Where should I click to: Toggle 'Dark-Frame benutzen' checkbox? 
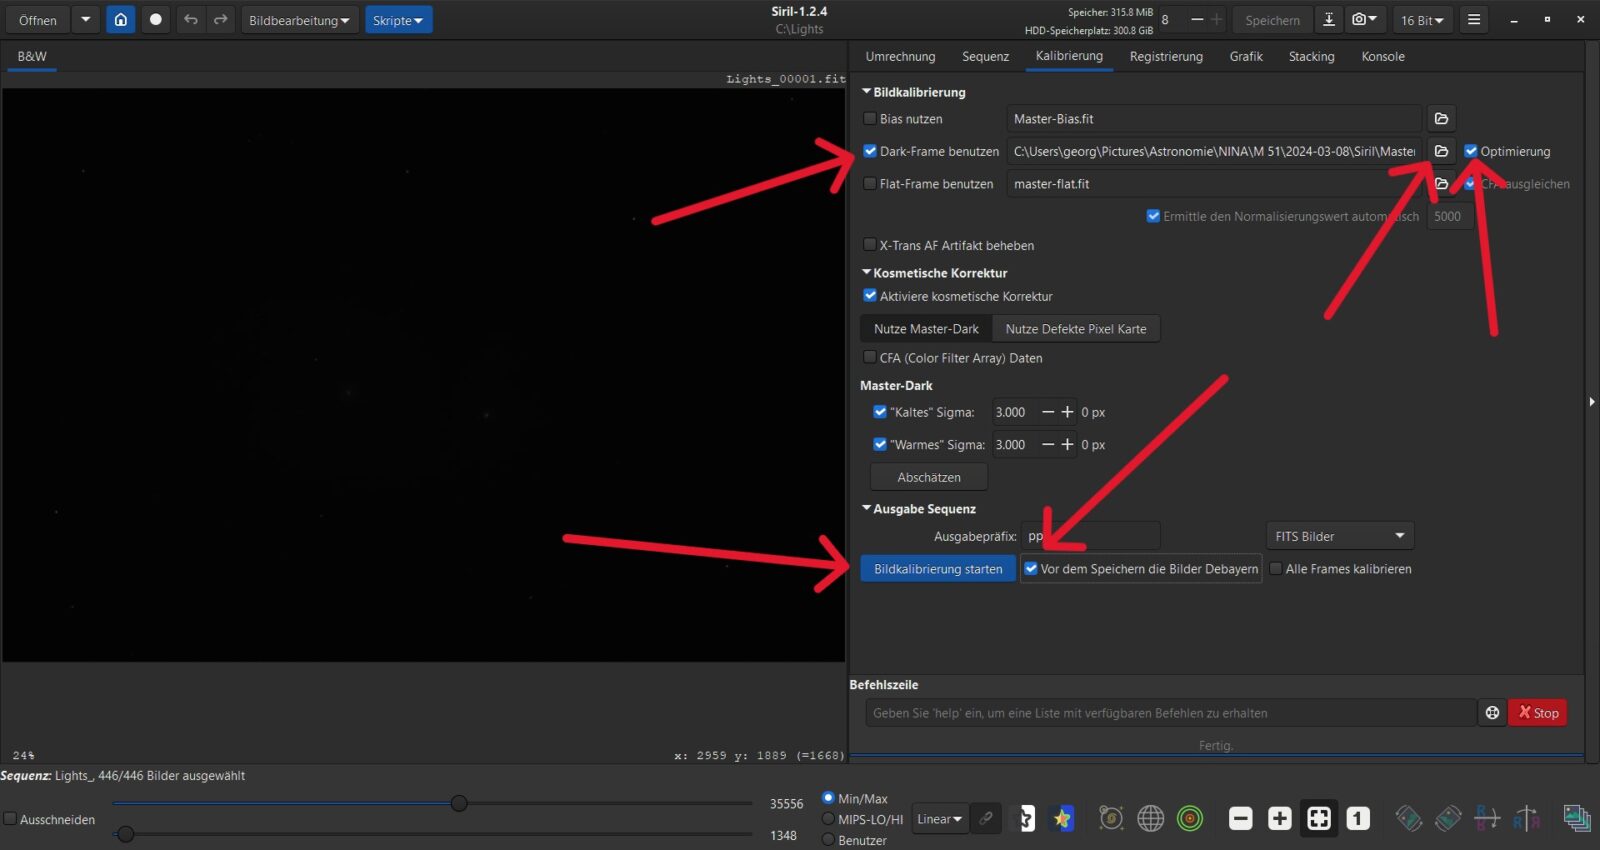pos(870,151)
